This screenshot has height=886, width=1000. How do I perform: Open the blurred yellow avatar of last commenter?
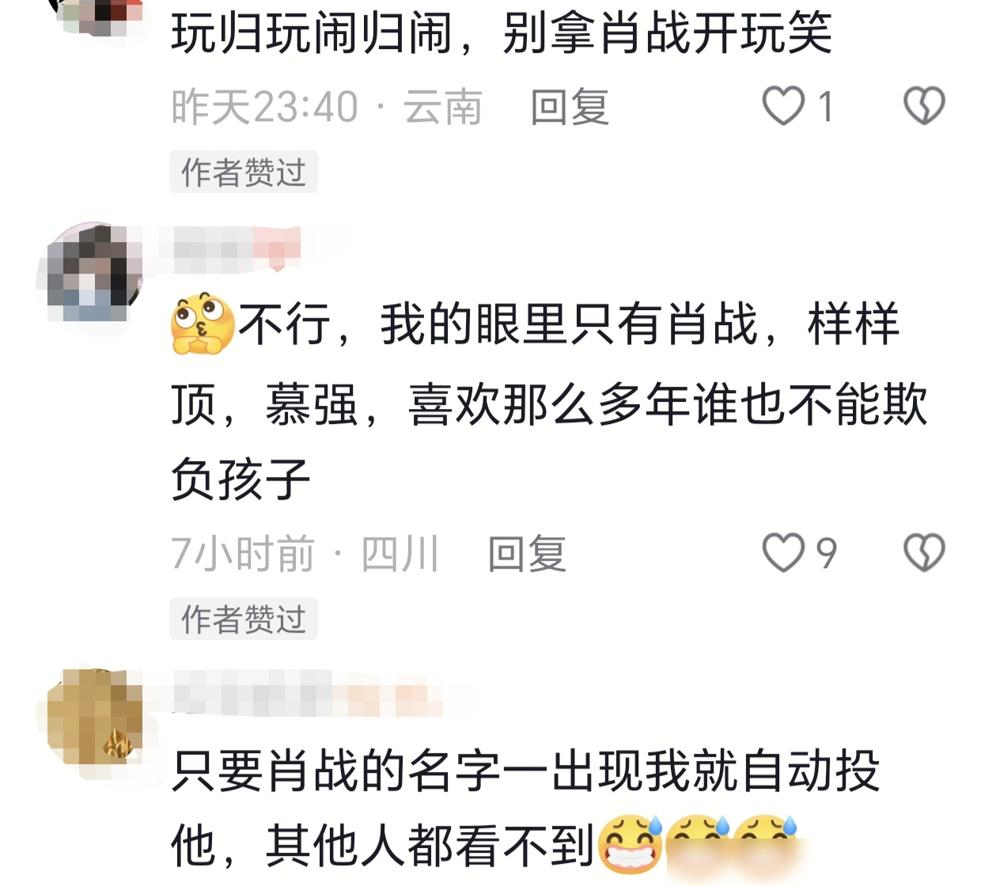(x=94, y=716)
